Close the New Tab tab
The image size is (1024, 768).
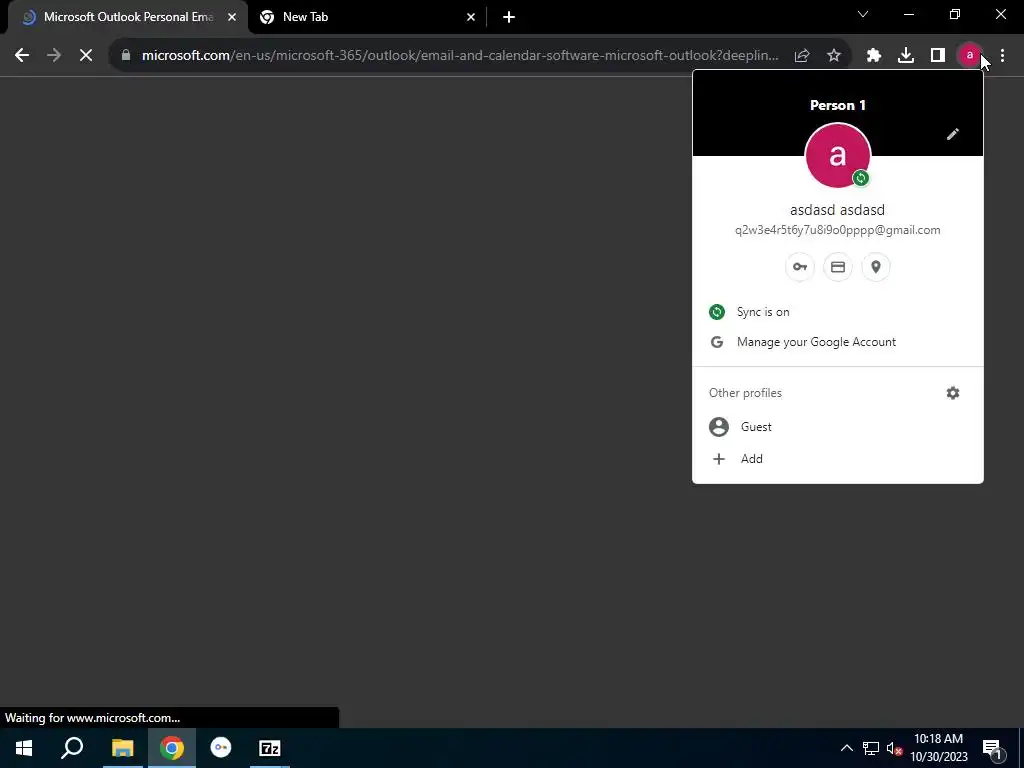coord(471,17)
